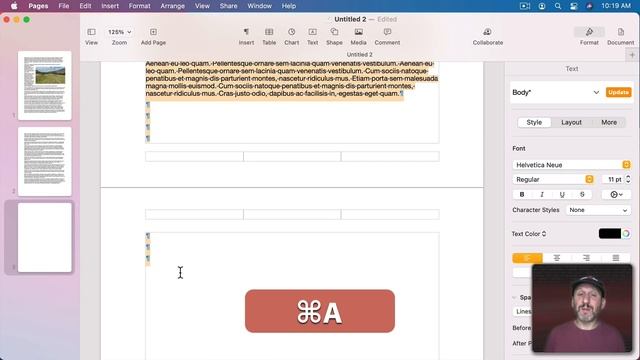This screenshot has width=640, height=360.
Task: Open the Window menu
Action: coord(259,6)
